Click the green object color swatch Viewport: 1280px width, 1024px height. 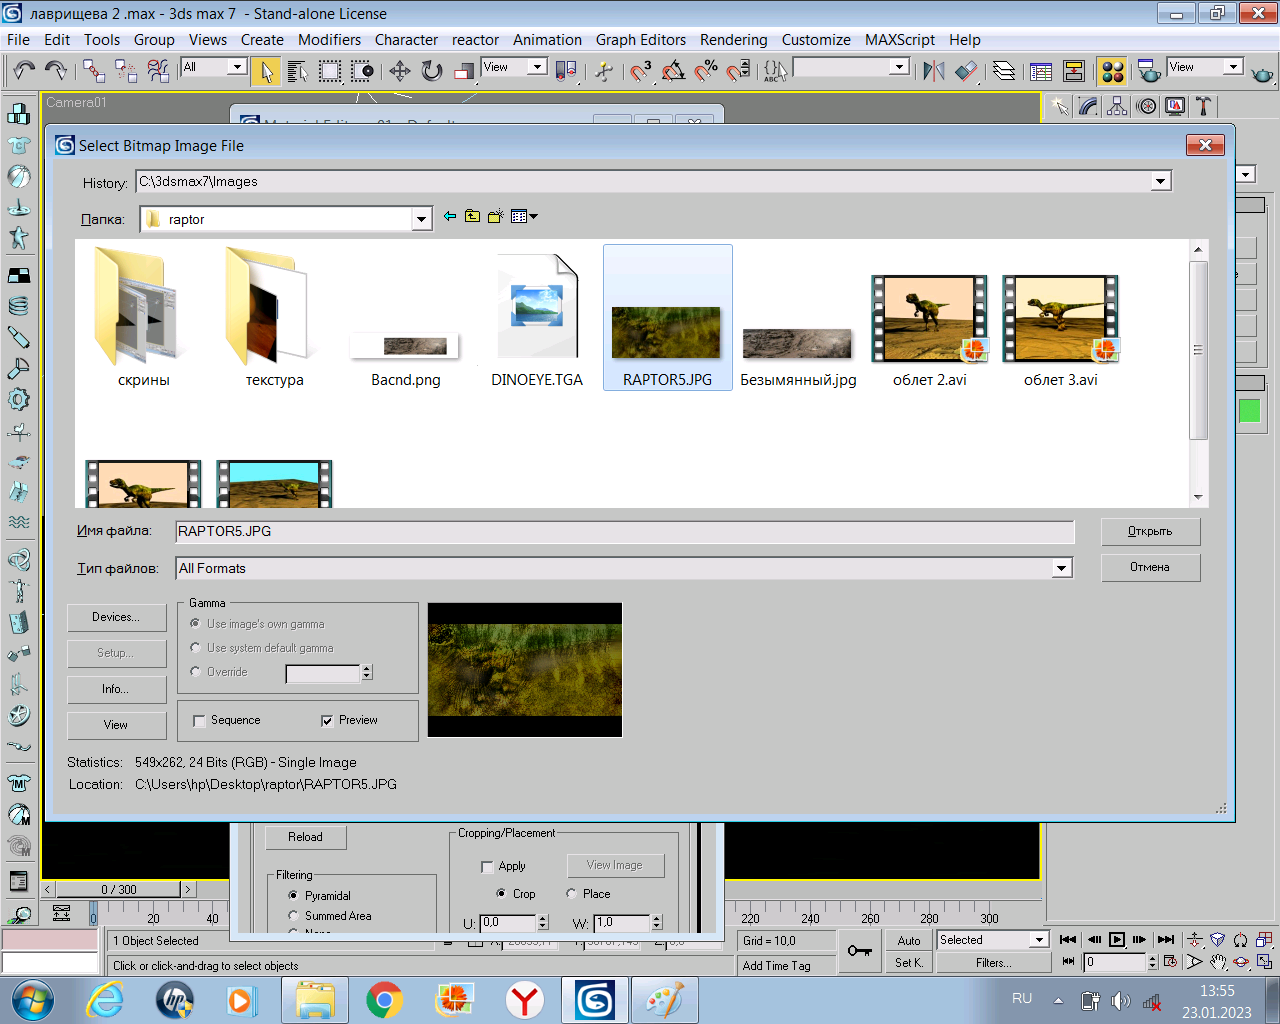pyautogui.click(x=1250, y=411)
